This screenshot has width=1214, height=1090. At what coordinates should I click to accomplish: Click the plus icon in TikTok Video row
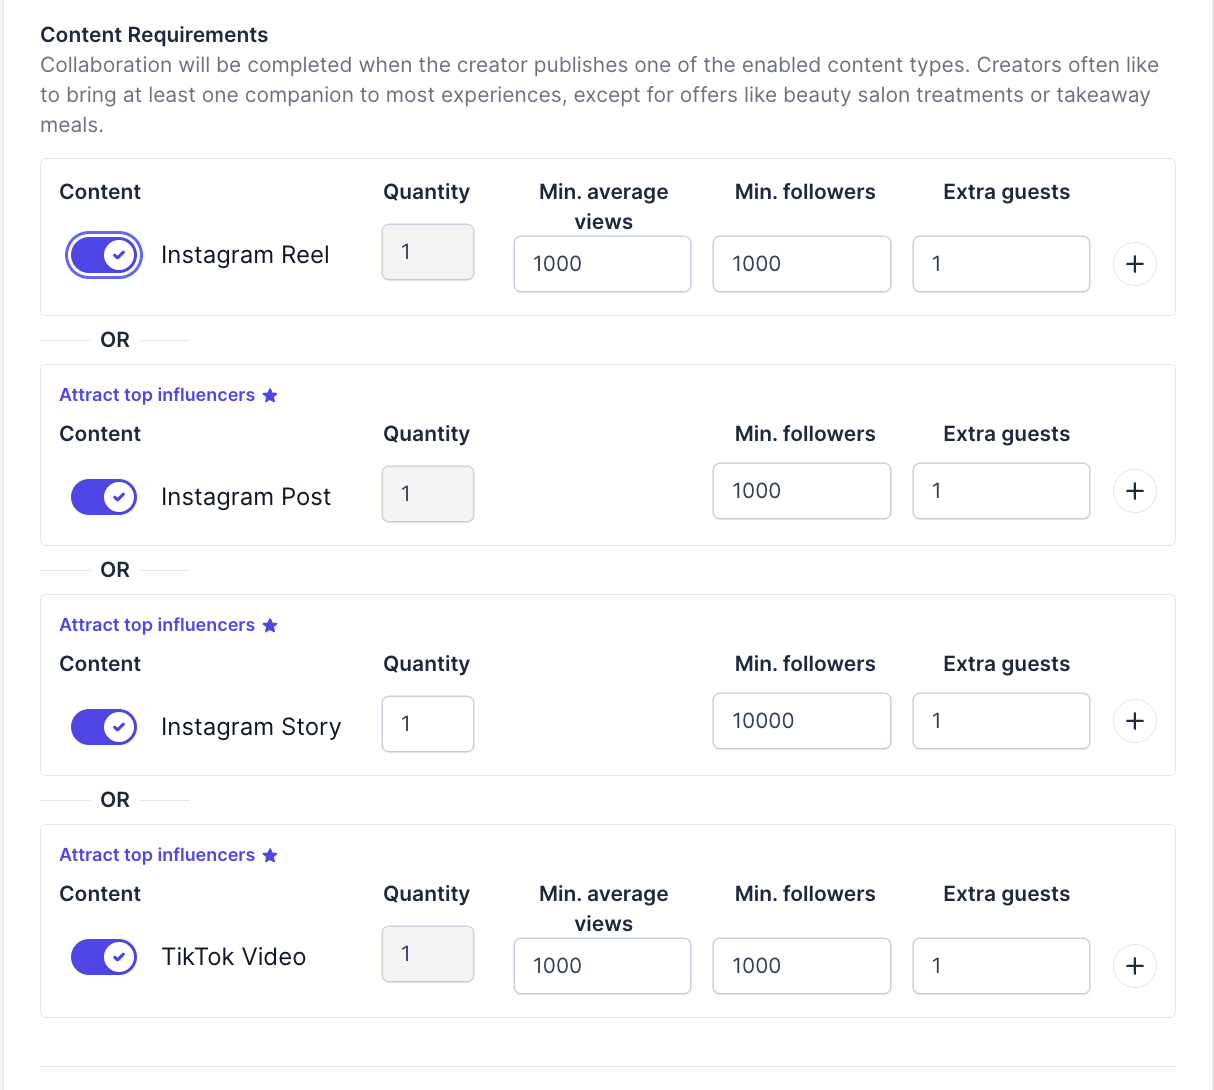1135,966
